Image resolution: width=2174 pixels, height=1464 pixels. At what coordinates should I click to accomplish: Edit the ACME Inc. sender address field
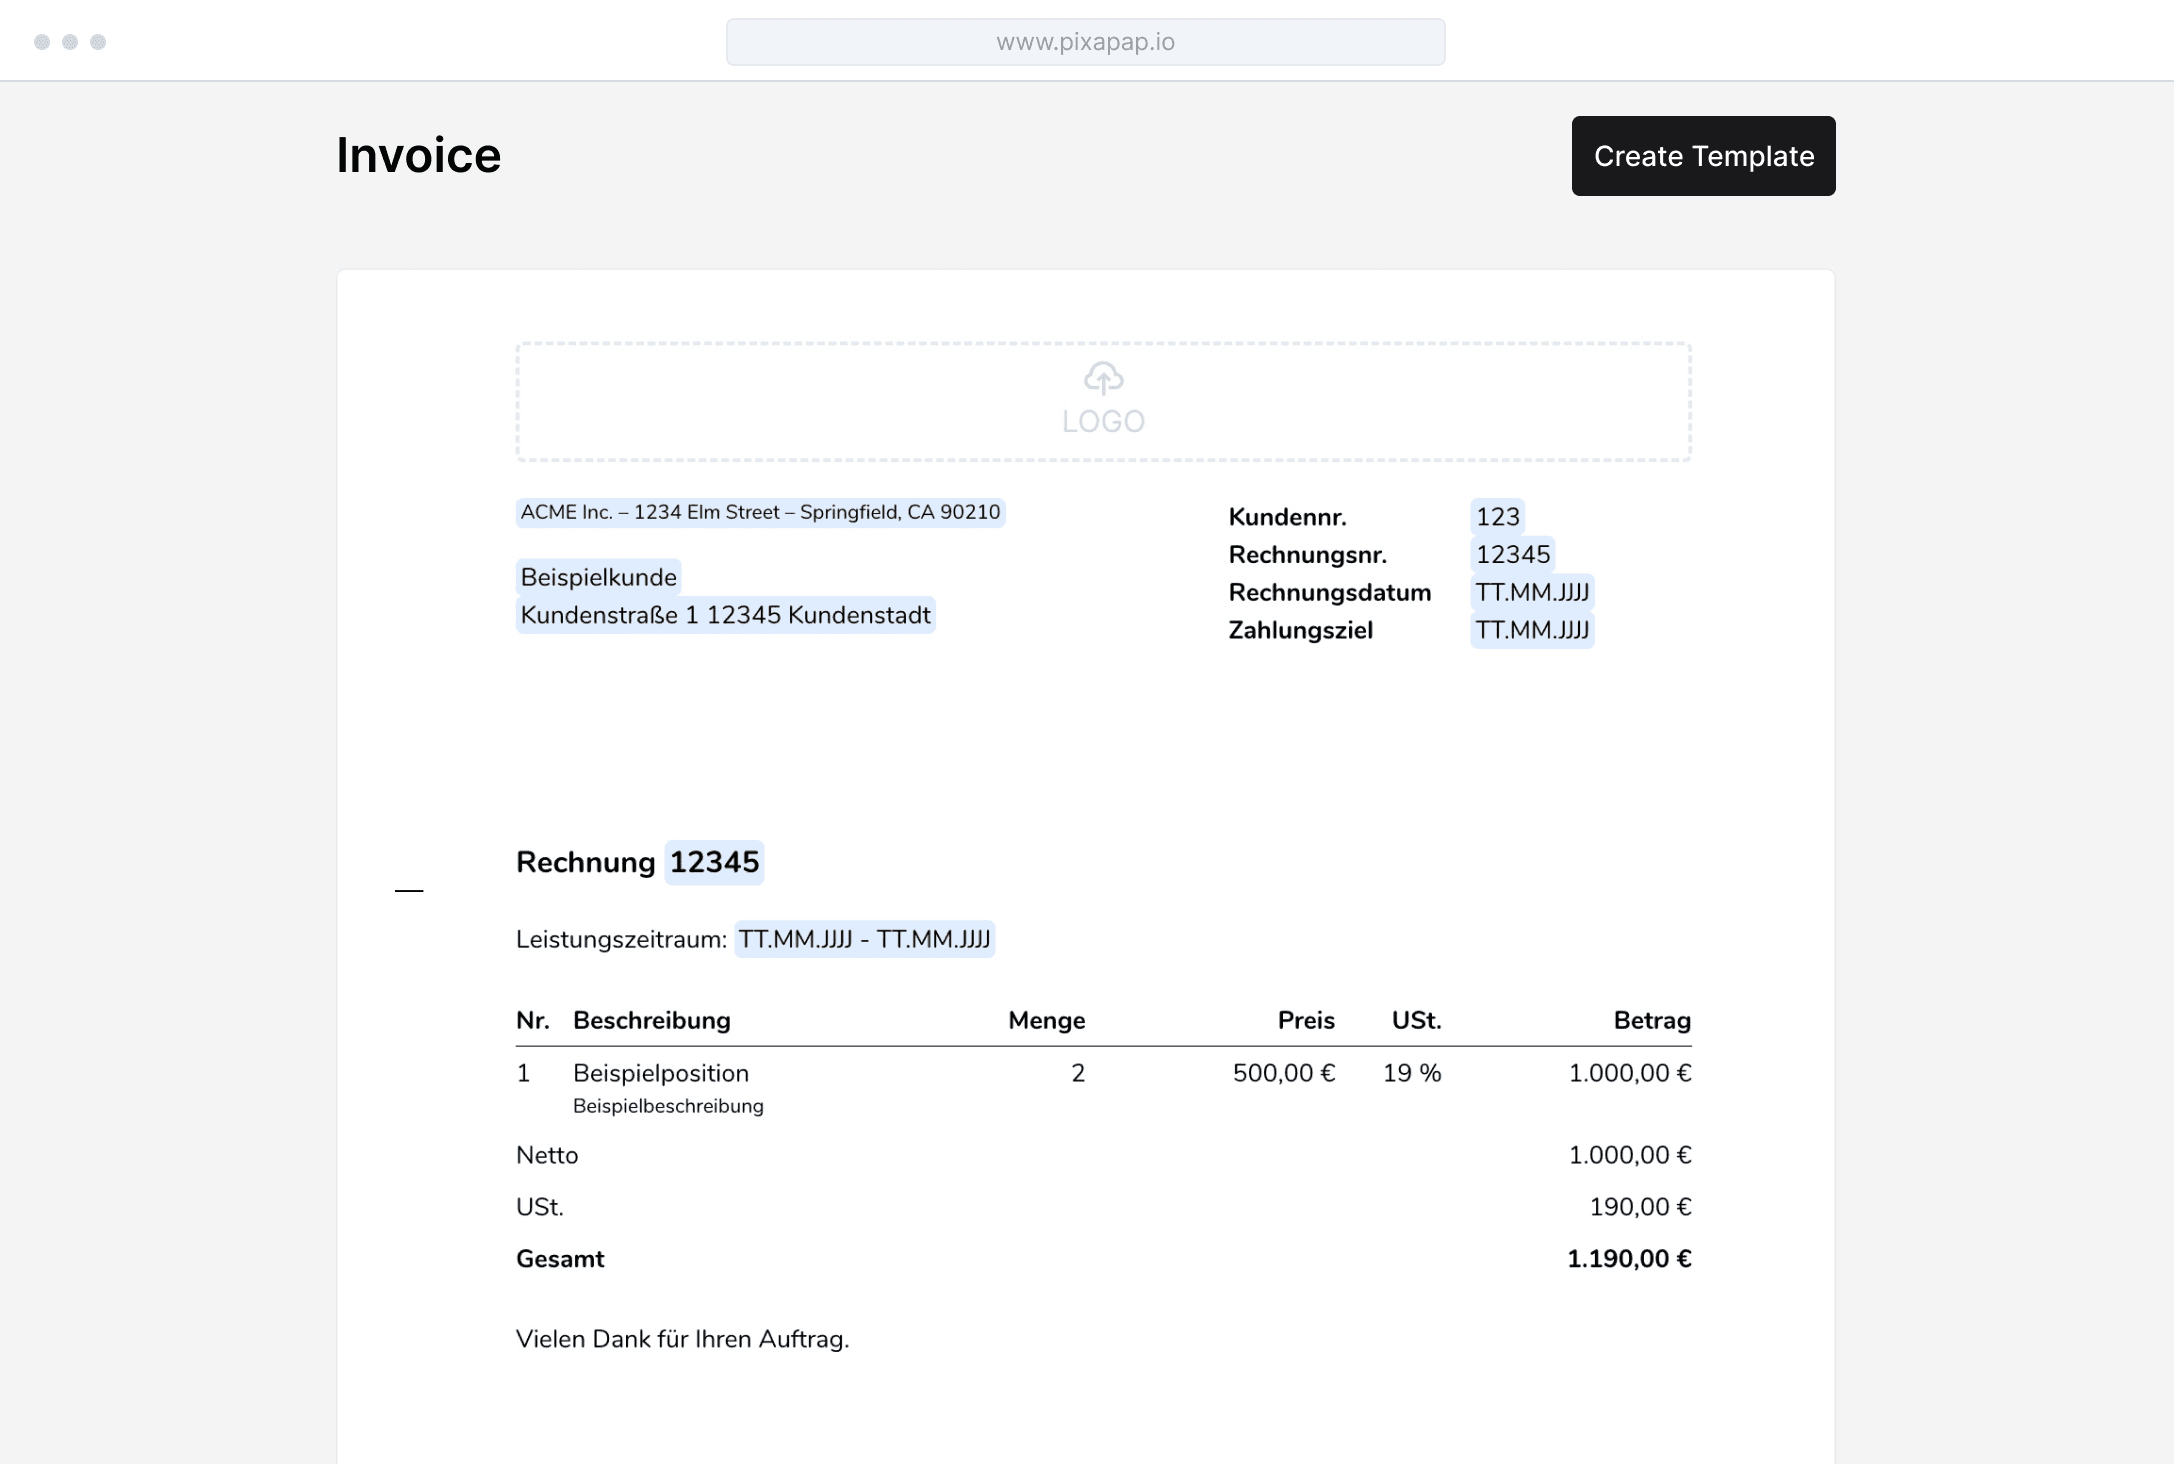[x=760, y=513]
